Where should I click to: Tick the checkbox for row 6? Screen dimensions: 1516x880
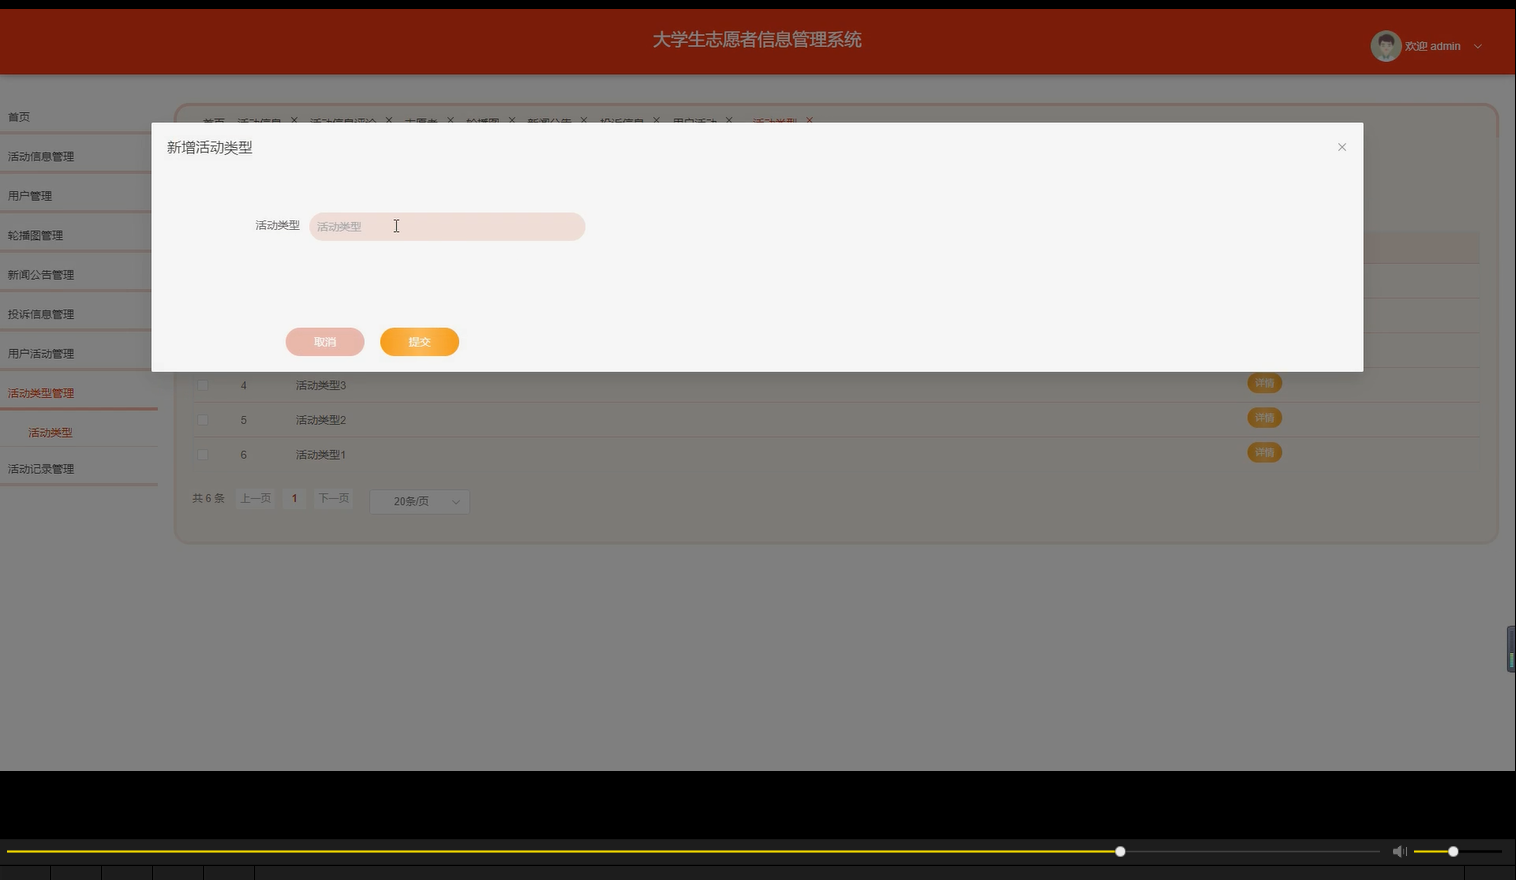point(203,455)
